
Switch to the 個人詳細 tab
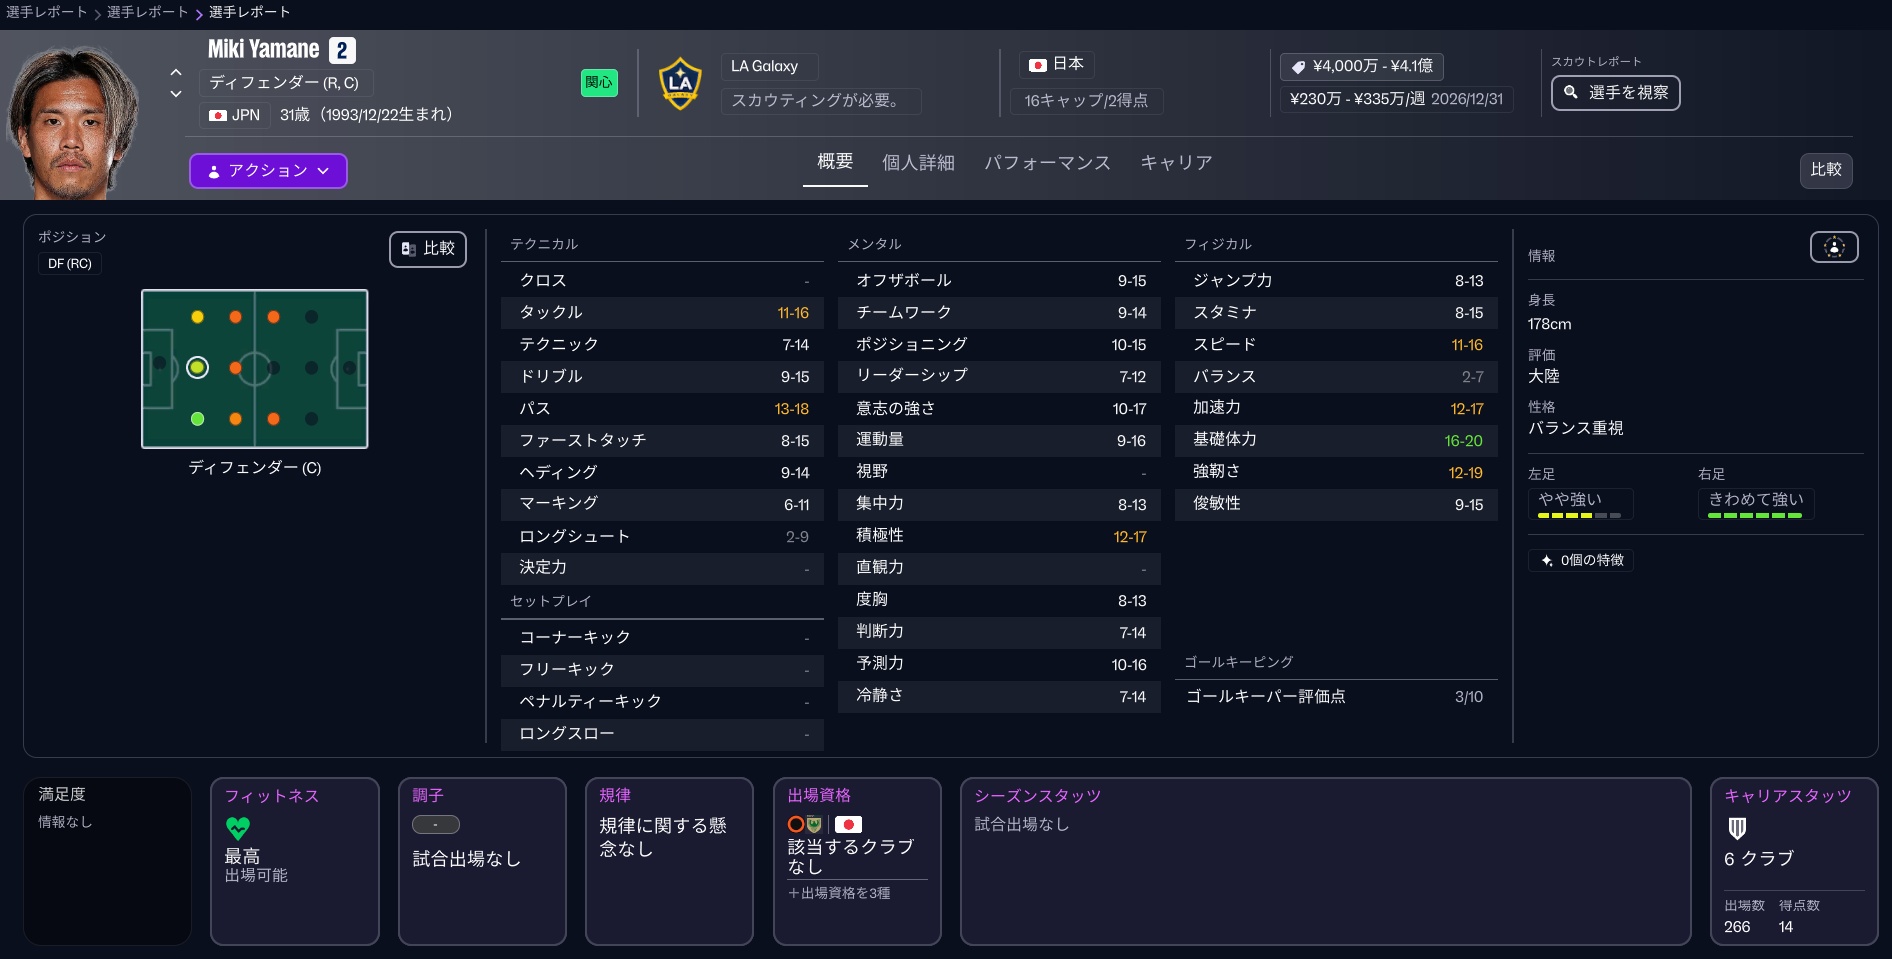pos(917,163)
